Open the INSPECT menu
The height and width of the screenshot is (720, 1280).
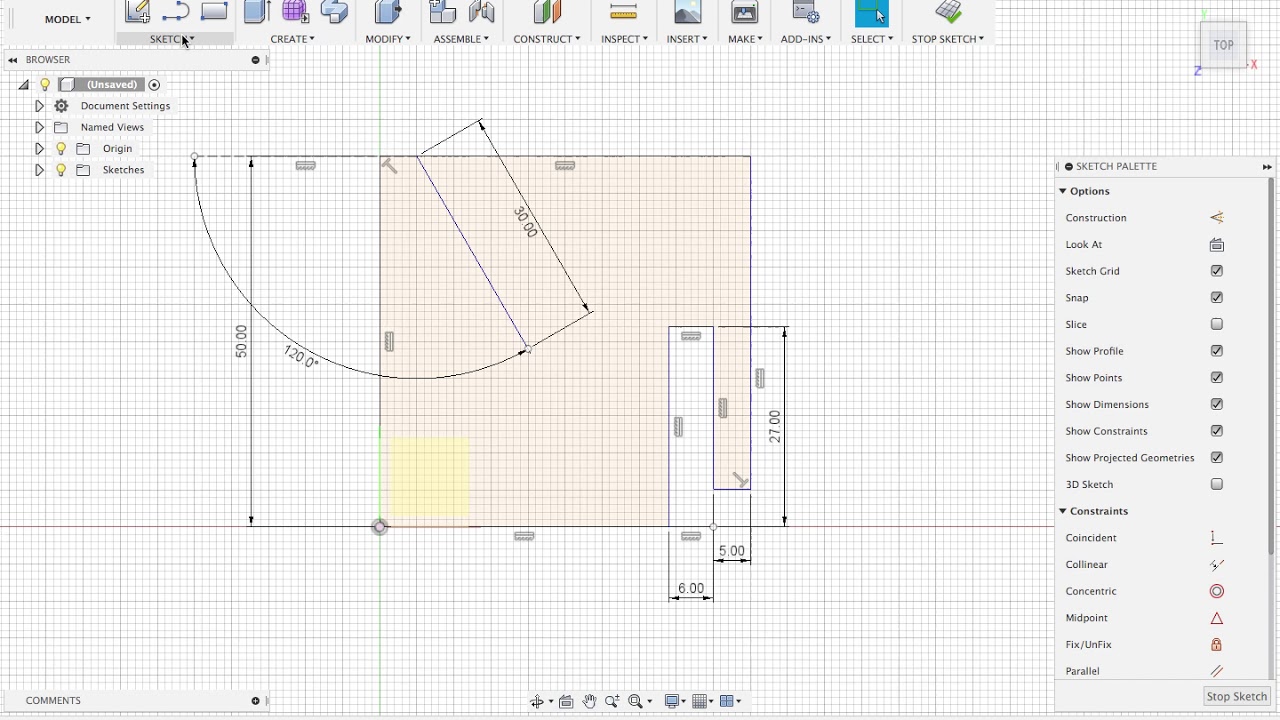point(624,39)
